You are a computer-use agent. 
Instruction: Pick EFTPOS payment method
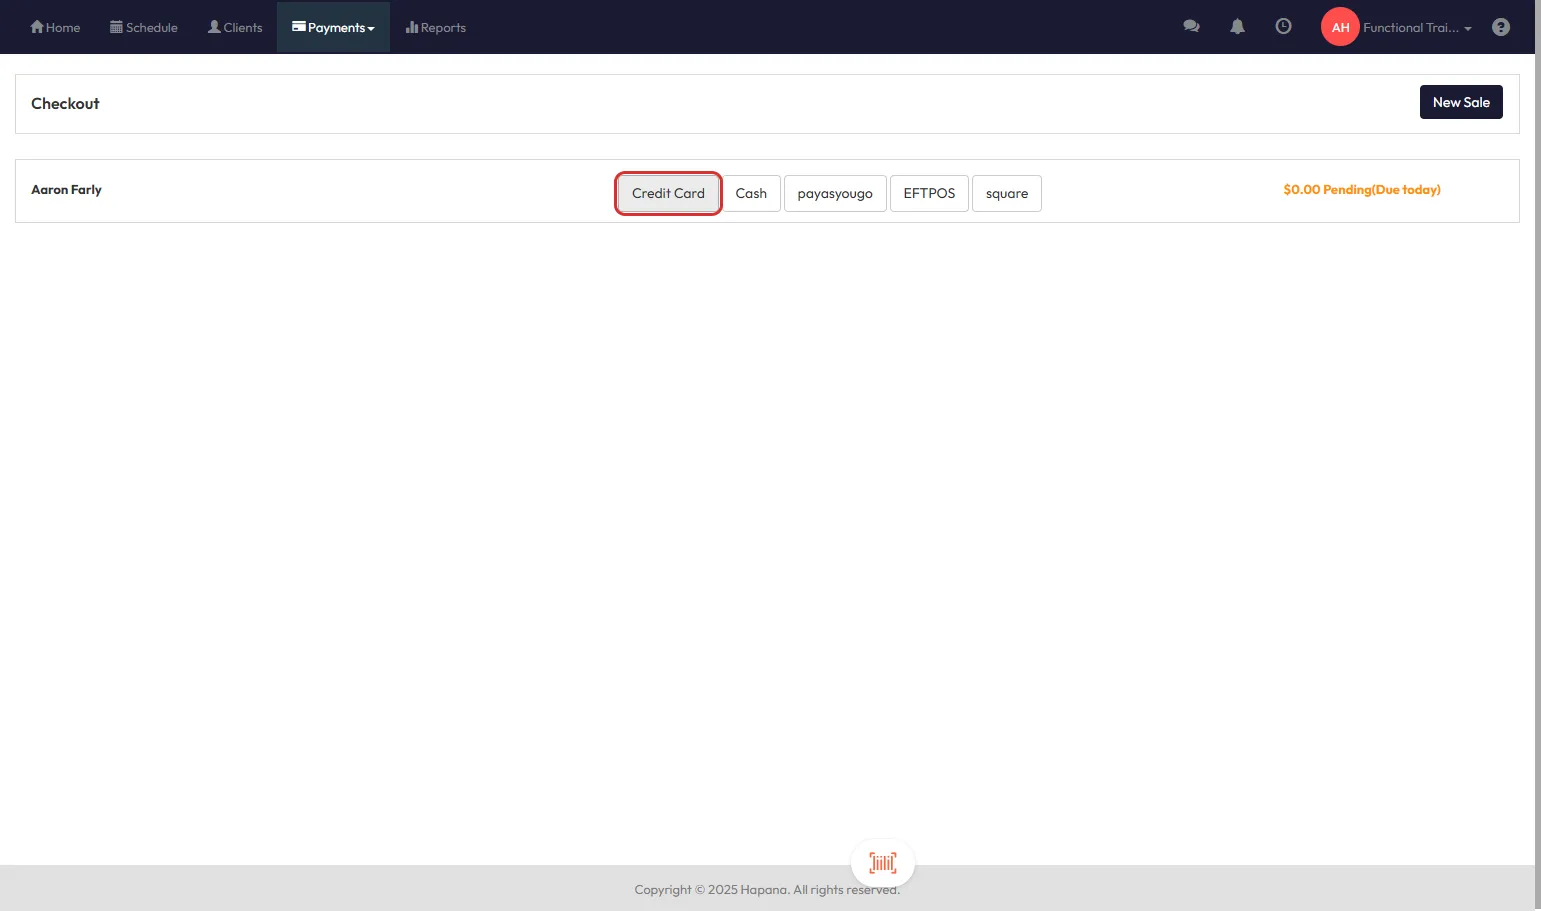point(929,193)
